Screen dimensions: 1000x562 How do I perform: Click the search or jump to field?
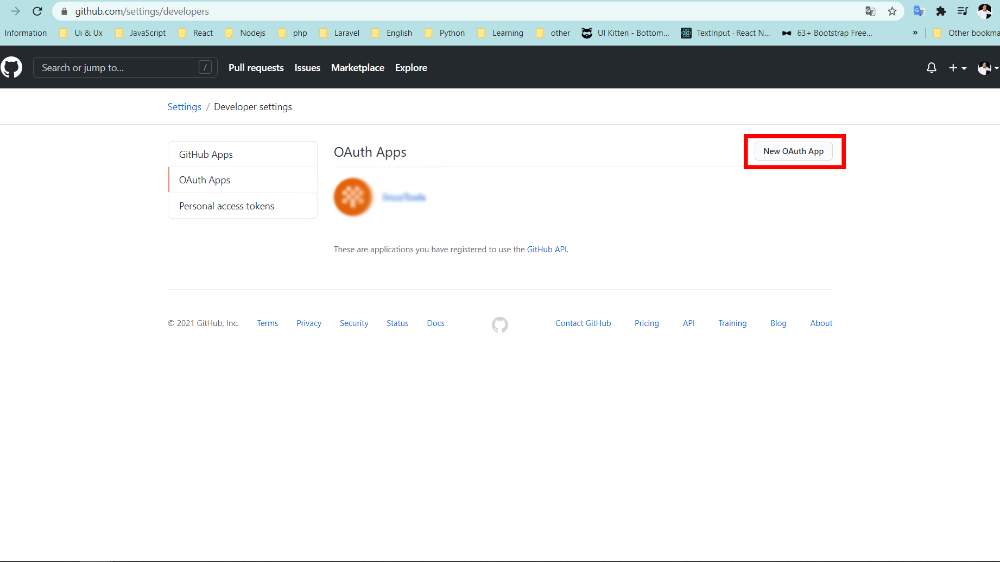(125, 68)
